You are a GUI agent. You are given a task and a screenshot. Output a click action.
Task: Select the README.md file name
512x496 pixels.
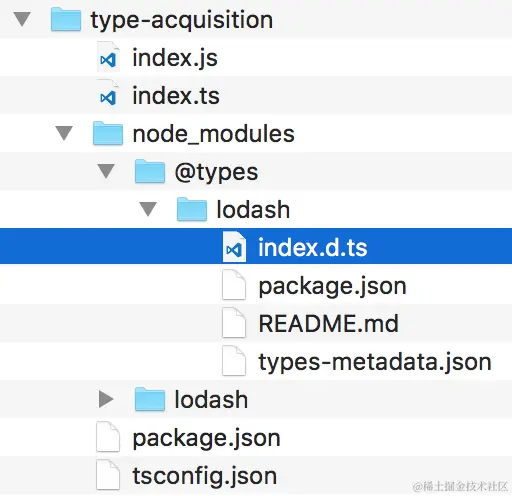pos(328,323)
